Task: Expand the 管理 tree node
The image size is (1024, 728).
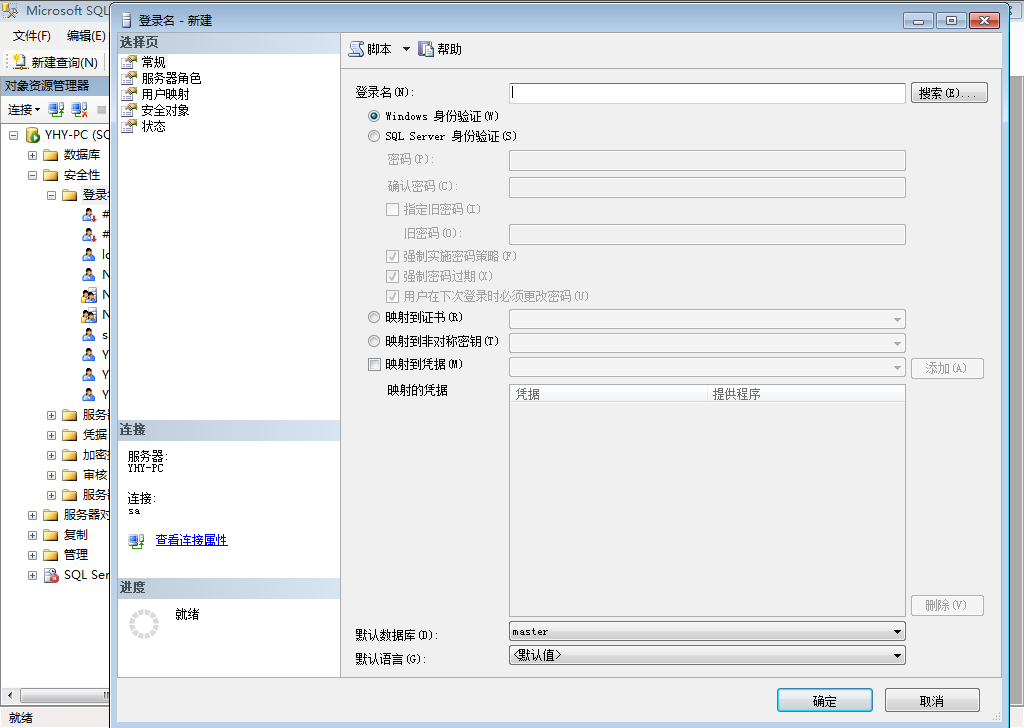Action: point(32,556)
